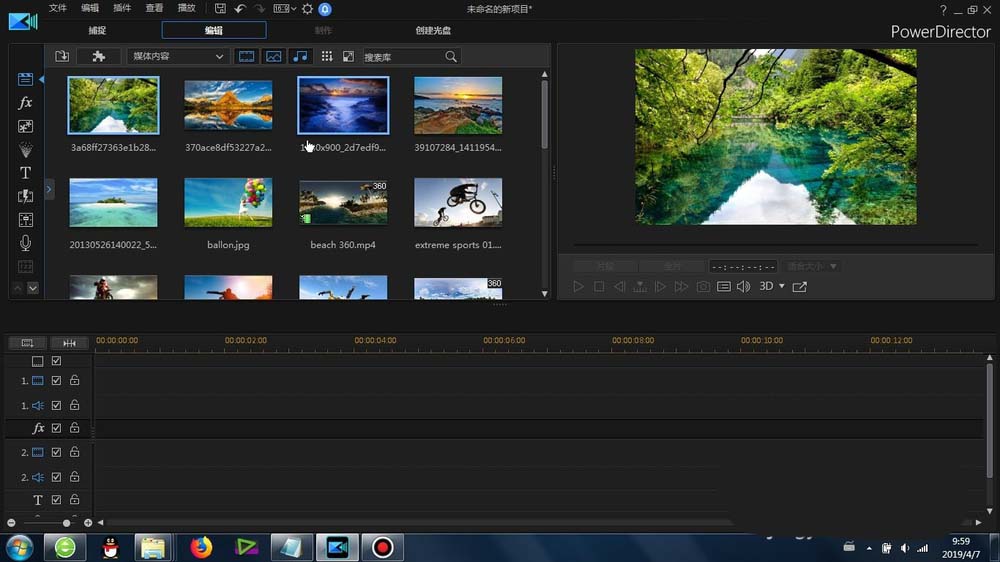Image resolution: width=1000 pixels, height=562 pixels.
Task: Click the import media folder icon
Action: point(62,57)
